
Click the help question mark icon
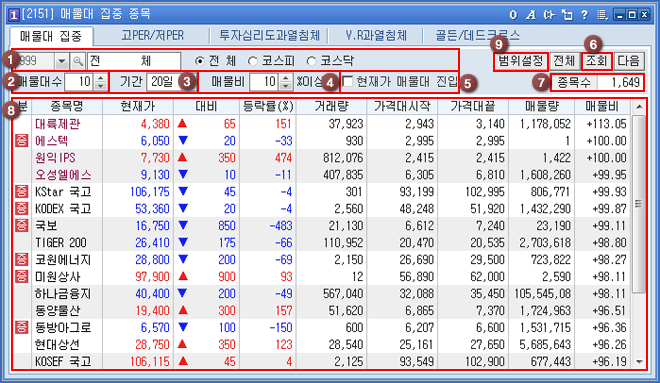pyautogui.click(x=584, y=15)
